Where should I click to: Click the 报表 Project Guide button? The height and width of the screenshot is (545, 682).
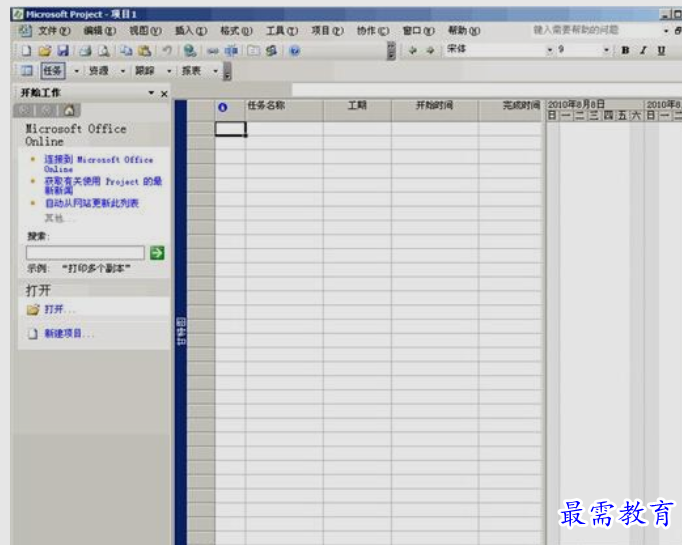point(191,70)
